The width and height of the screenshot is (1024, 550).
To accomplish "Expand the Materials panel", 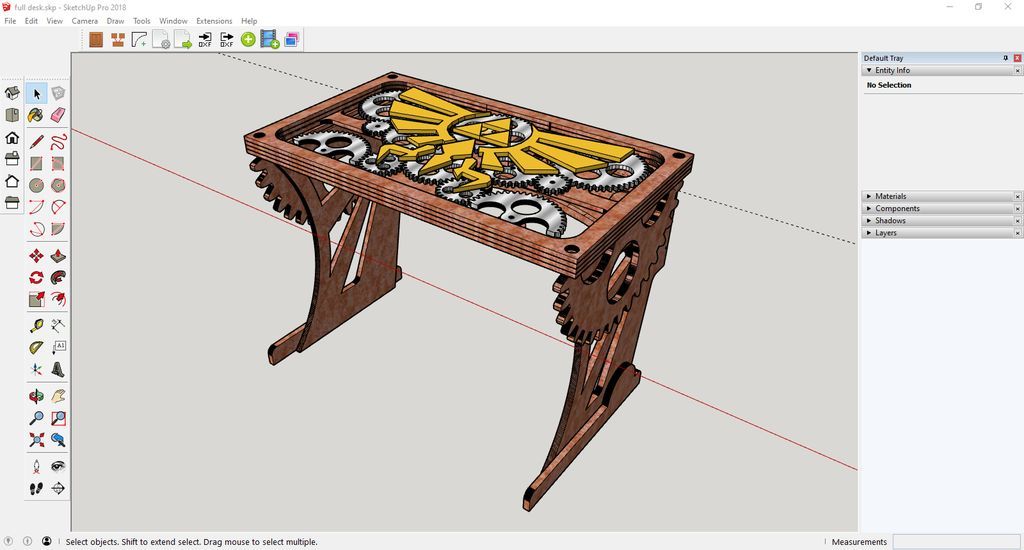I will (x=869, y=196).
